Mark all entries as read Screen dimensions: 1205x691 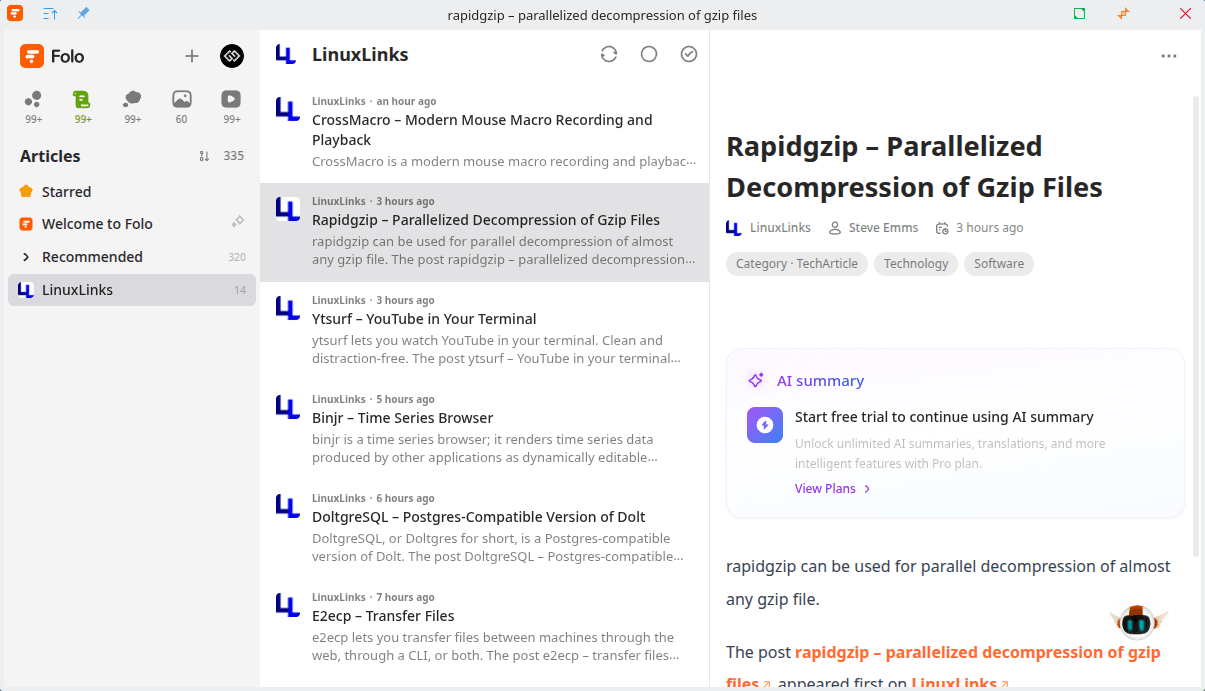[689, 54]
